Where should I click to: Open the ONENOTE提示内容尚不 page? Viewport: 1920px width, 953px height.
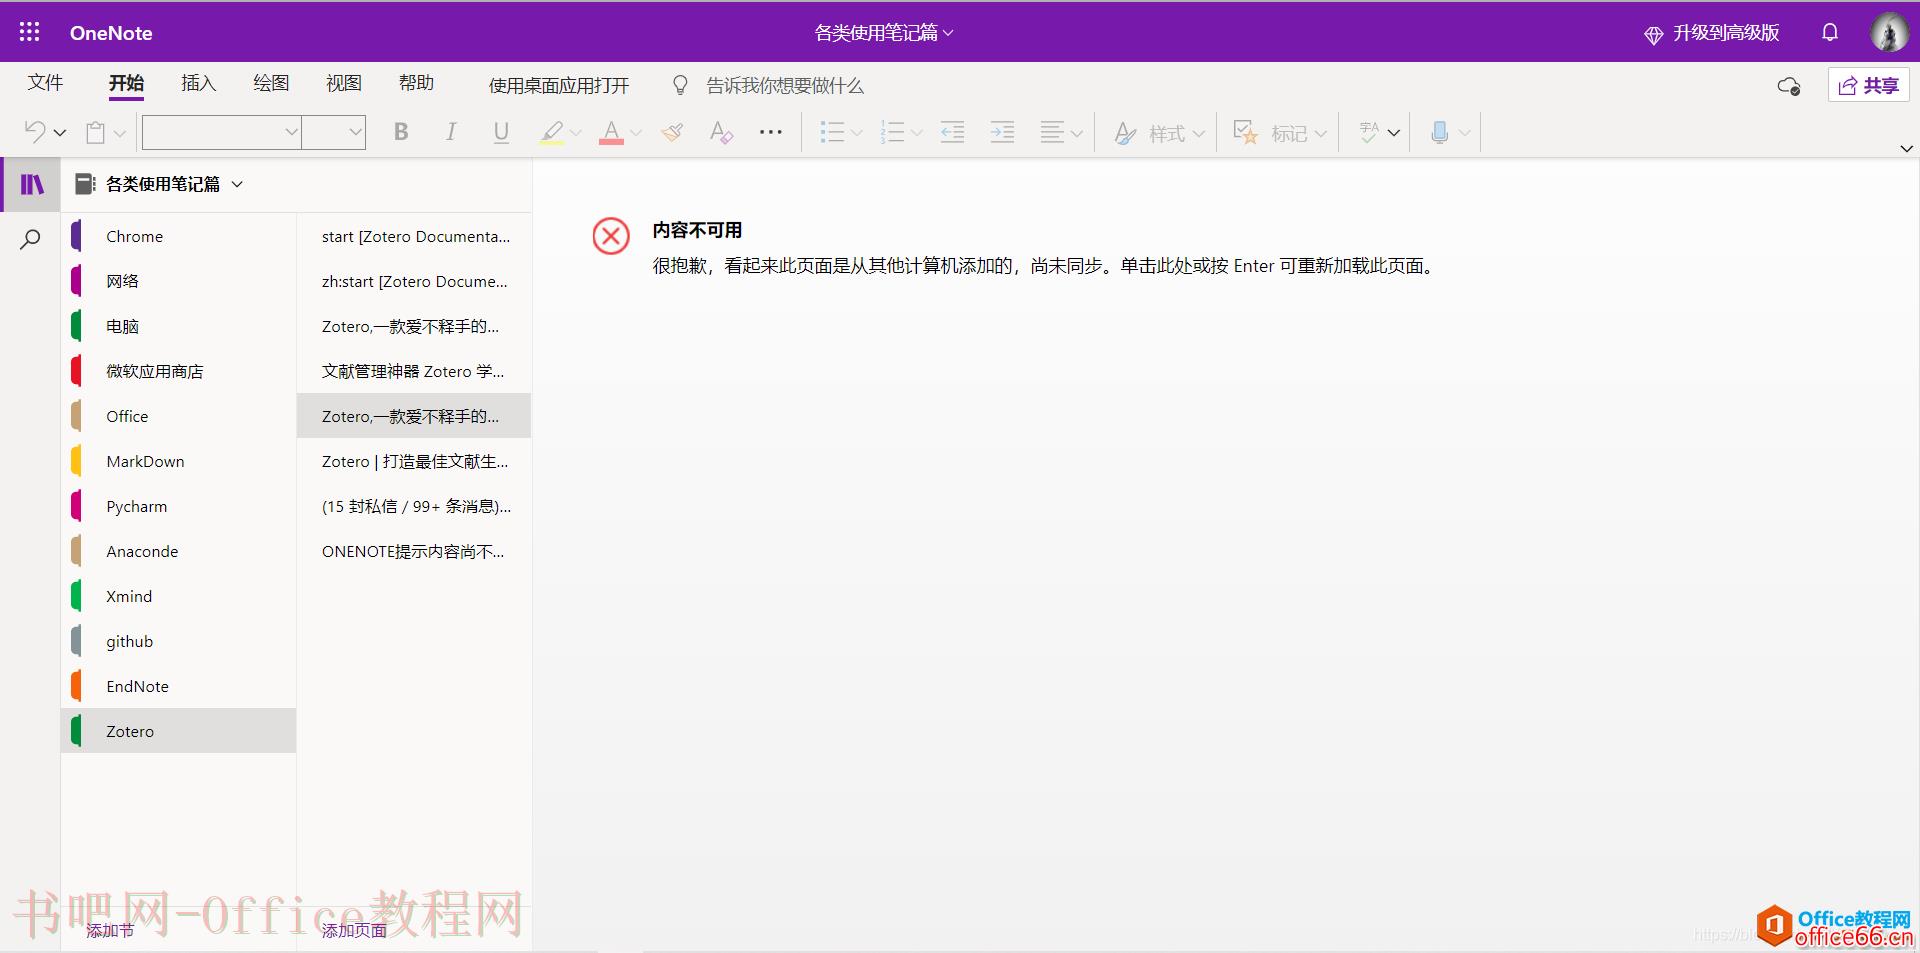click(x=414, y=551)
